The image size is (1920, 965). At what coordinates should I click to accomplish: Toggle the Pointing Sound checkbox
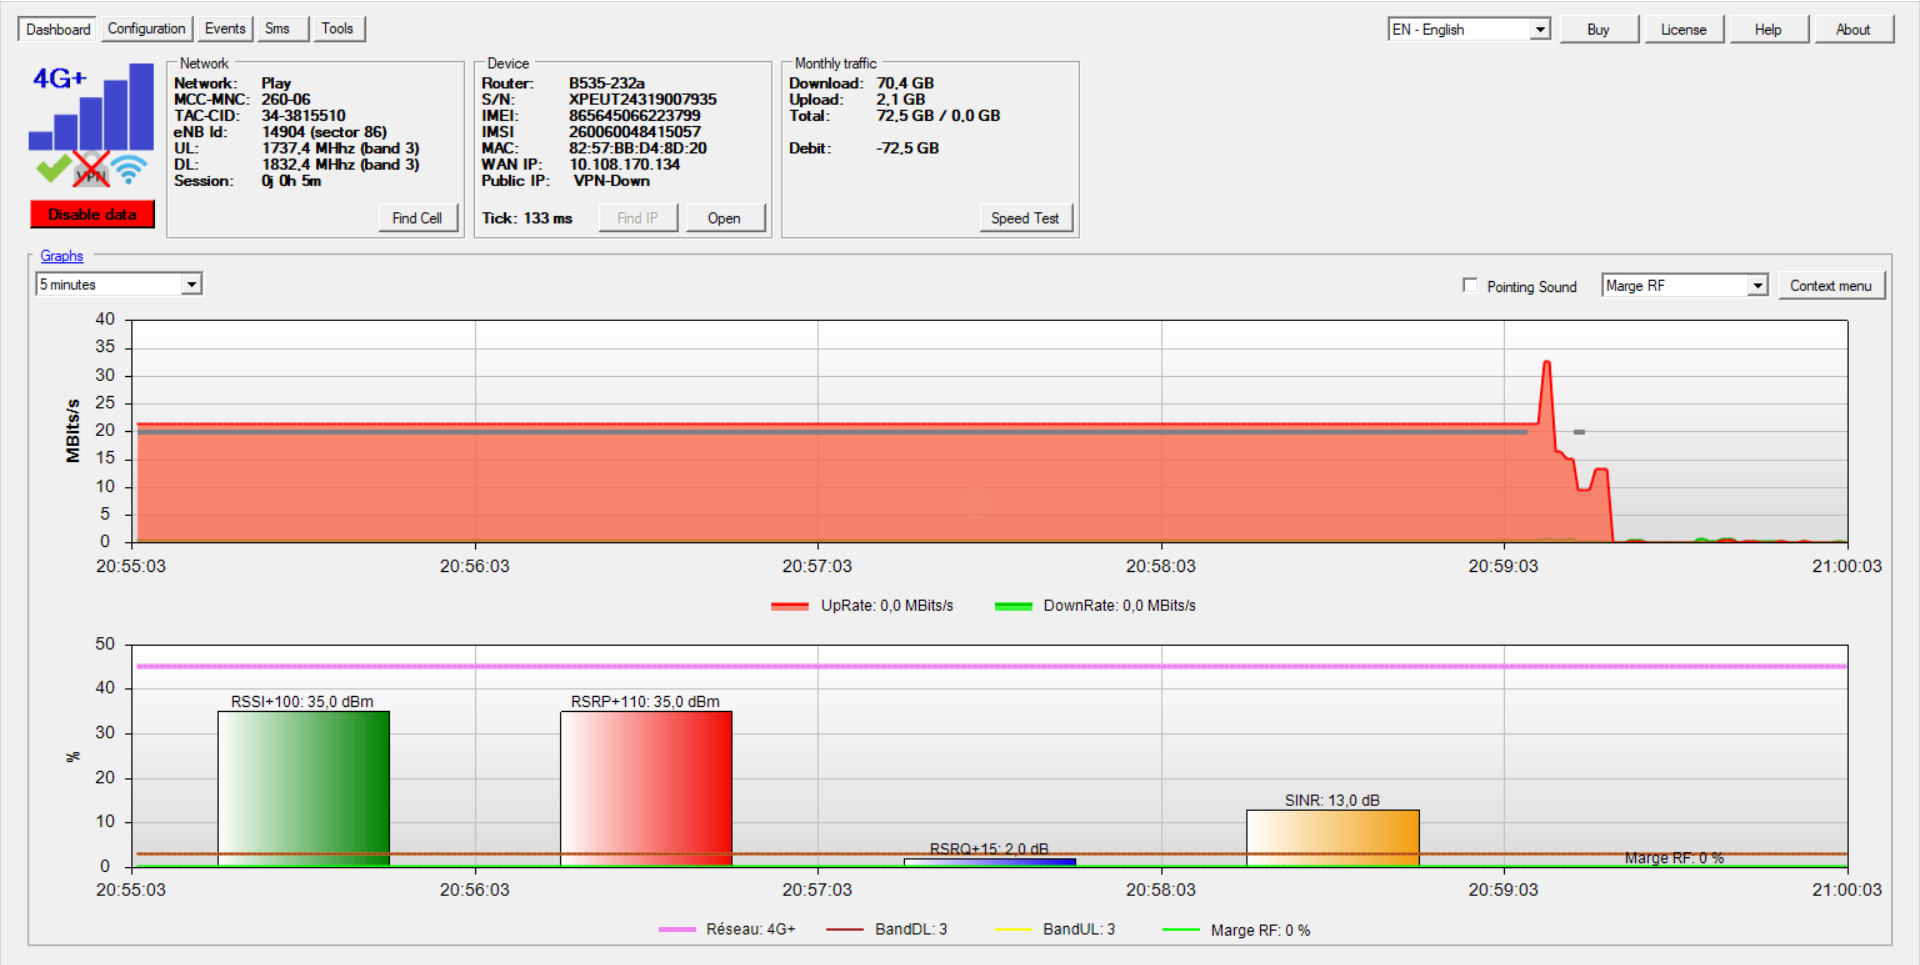click(1470, 286)
